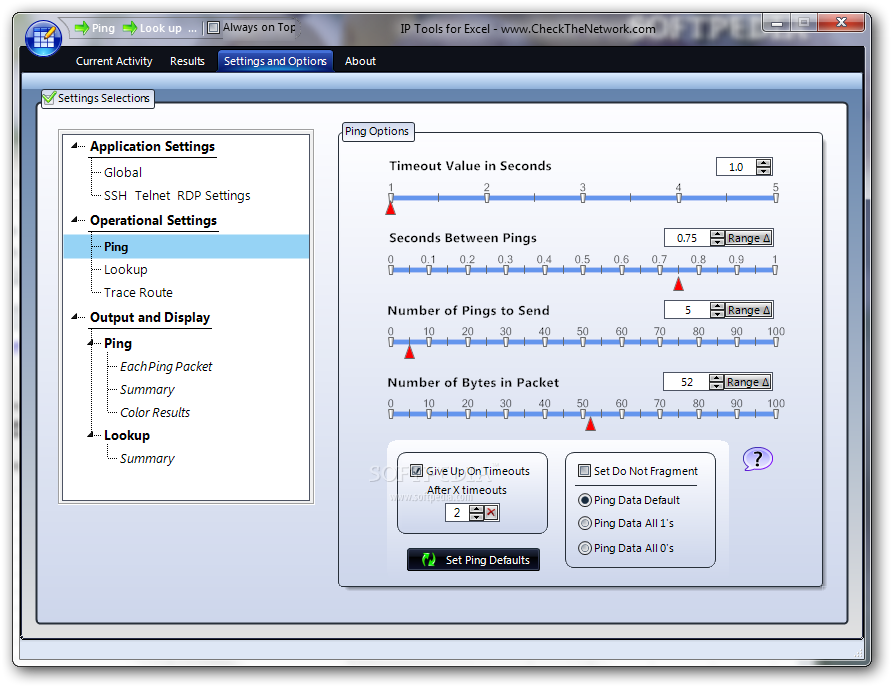This screenshot has width=892, height=687.
Task: Click Set Ping Defaults button
Action: point(473,560)
